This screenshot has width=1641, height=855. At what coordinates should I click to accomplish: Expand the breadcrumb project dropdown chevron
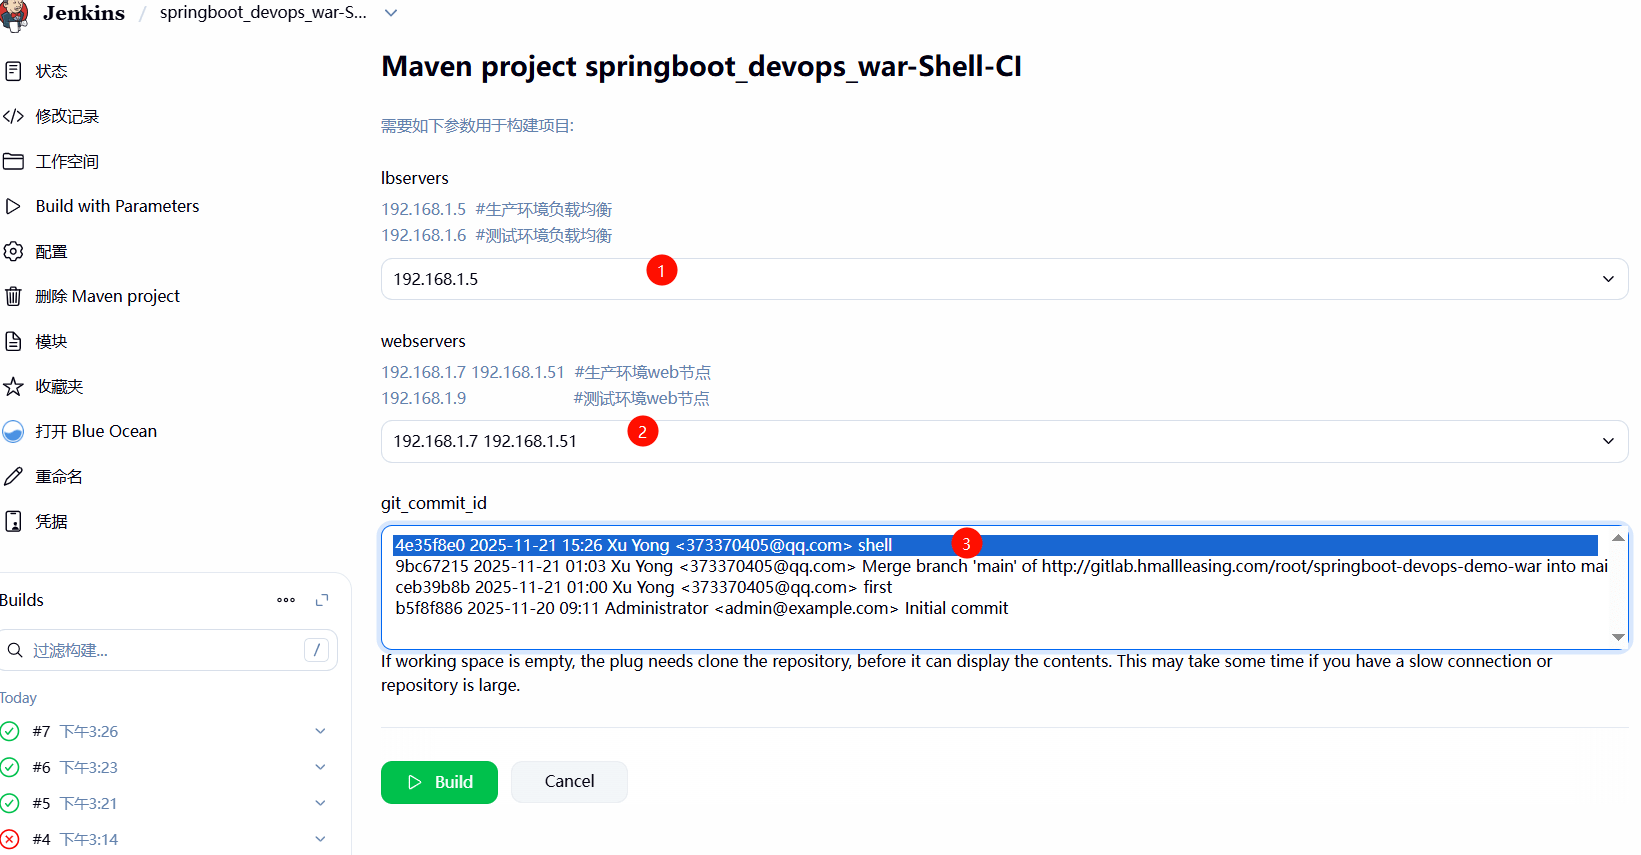(x=391, y=13)
